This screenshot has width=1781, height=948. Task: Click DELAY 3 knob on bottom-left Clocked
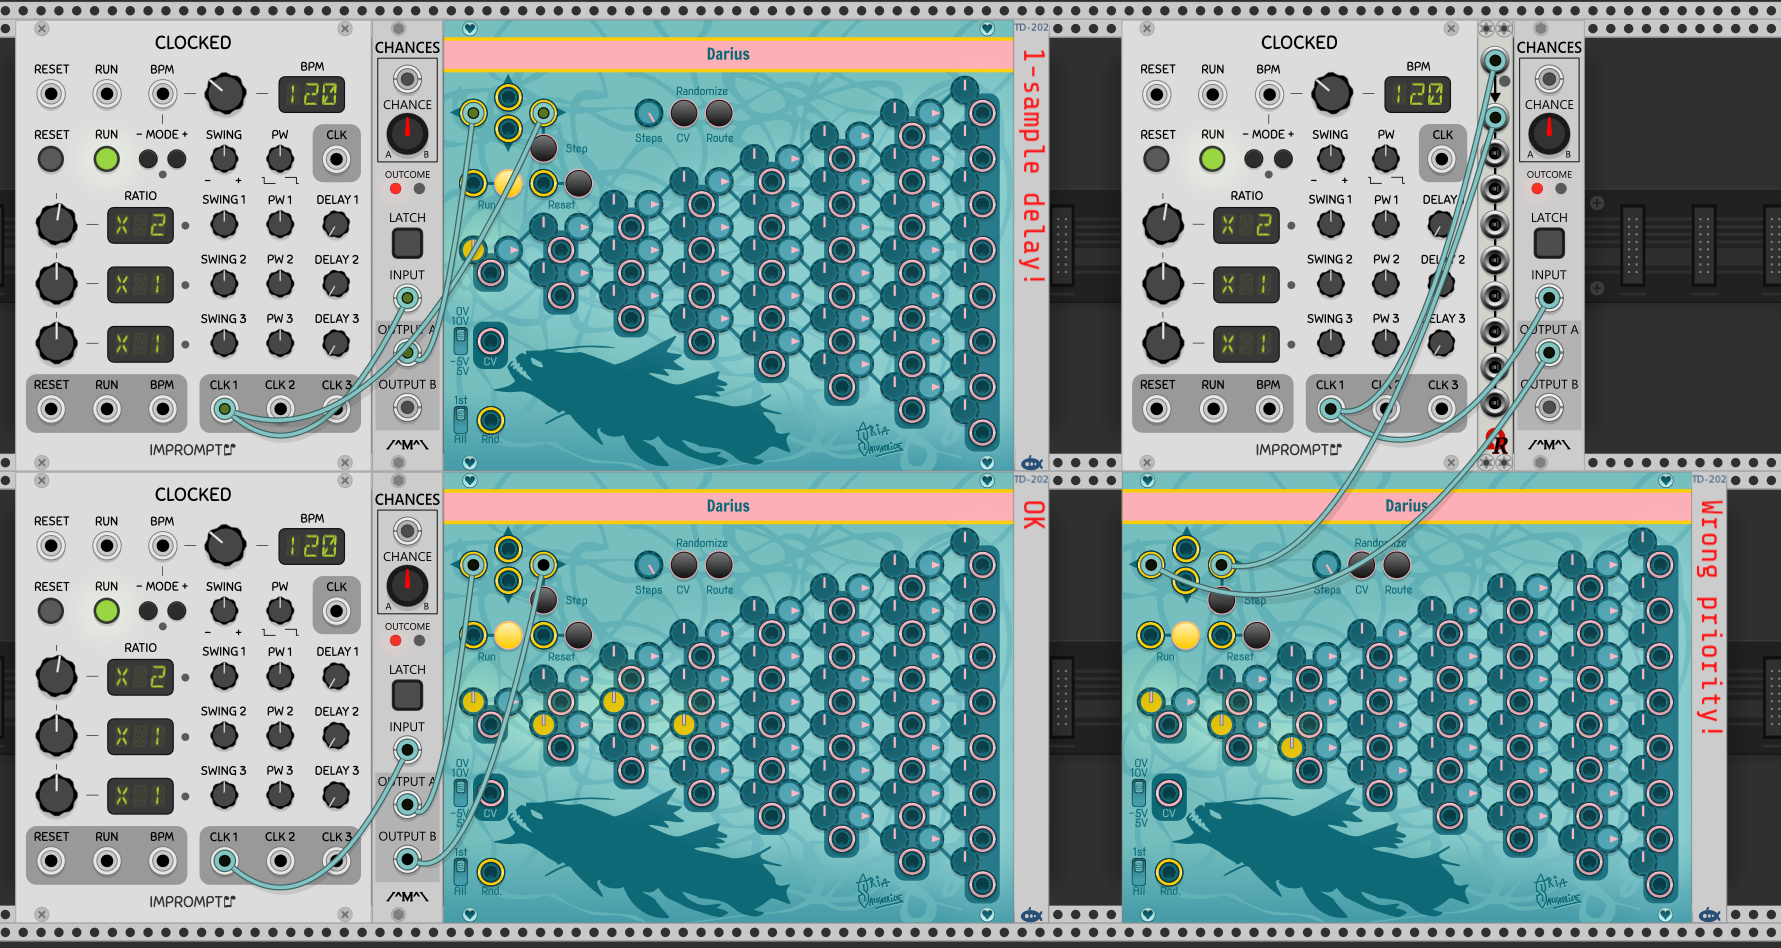tap(336, 795)
